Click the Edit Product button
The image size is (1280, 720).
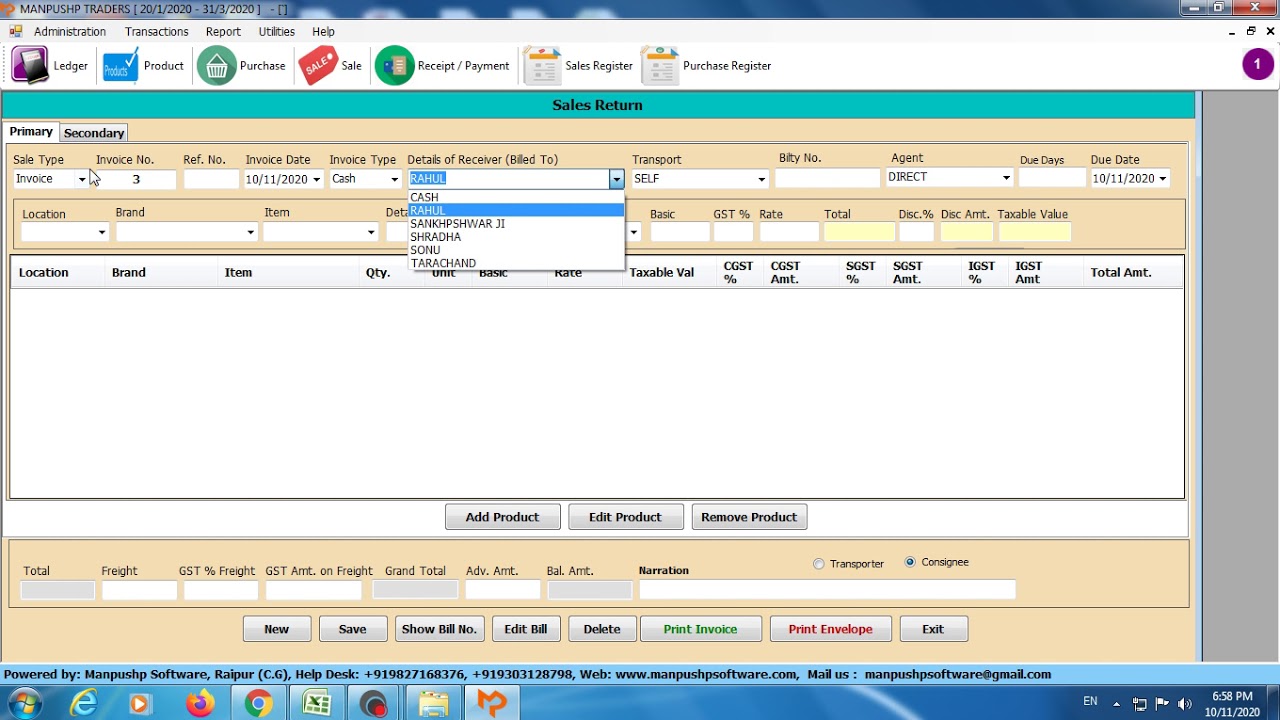pyautogui.click(x=625, y=517)
